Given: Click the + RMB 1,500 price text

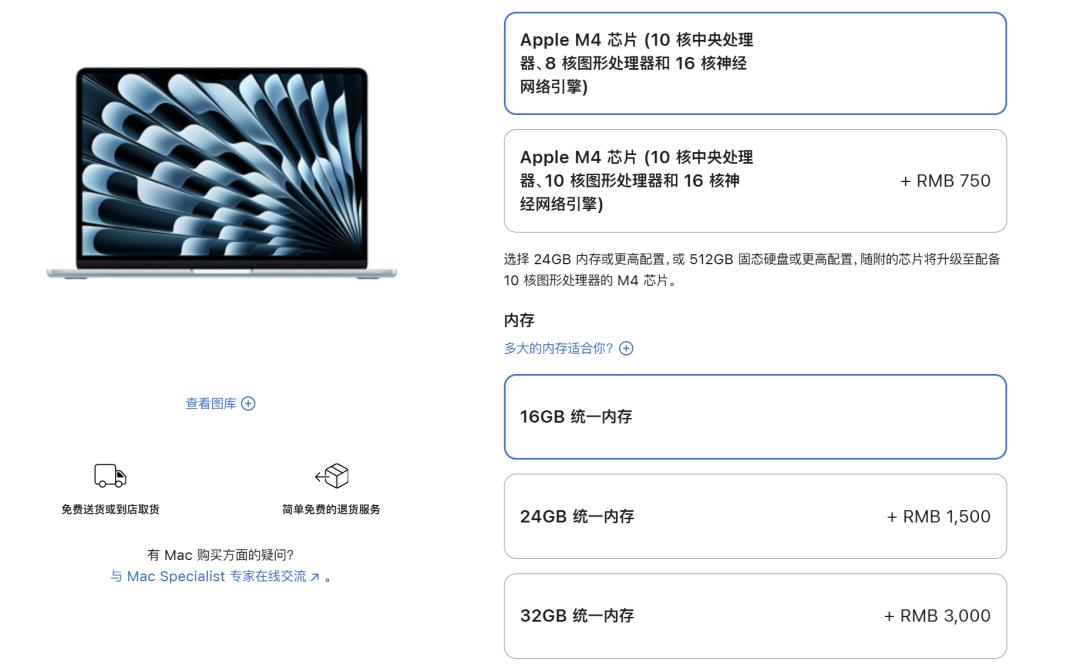Looking at the screenshot, I should click(938, 517).
